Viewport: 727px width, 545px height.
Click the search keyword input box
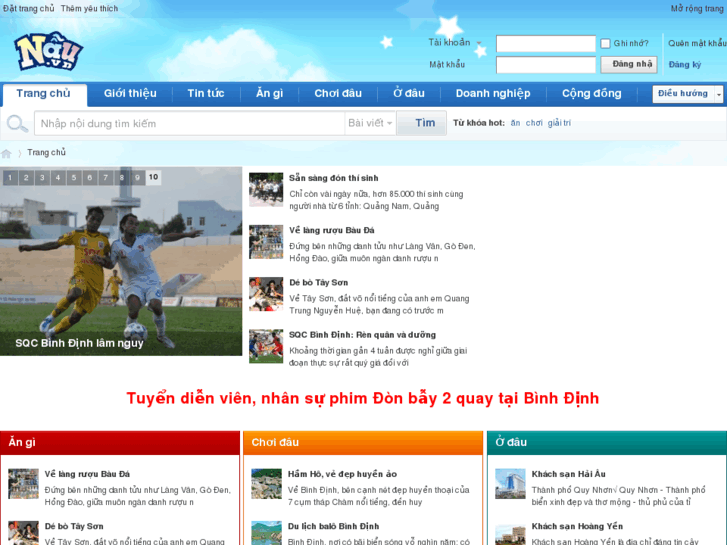[x=188, y=124]
